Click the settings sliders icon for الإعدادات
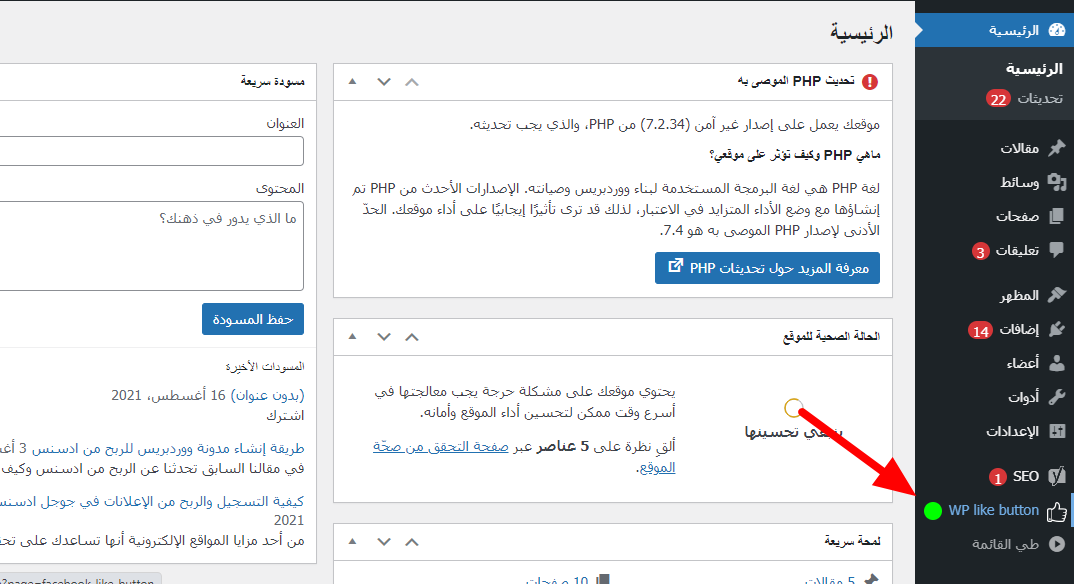1074x584 pixels. [x=1057, y=431]
